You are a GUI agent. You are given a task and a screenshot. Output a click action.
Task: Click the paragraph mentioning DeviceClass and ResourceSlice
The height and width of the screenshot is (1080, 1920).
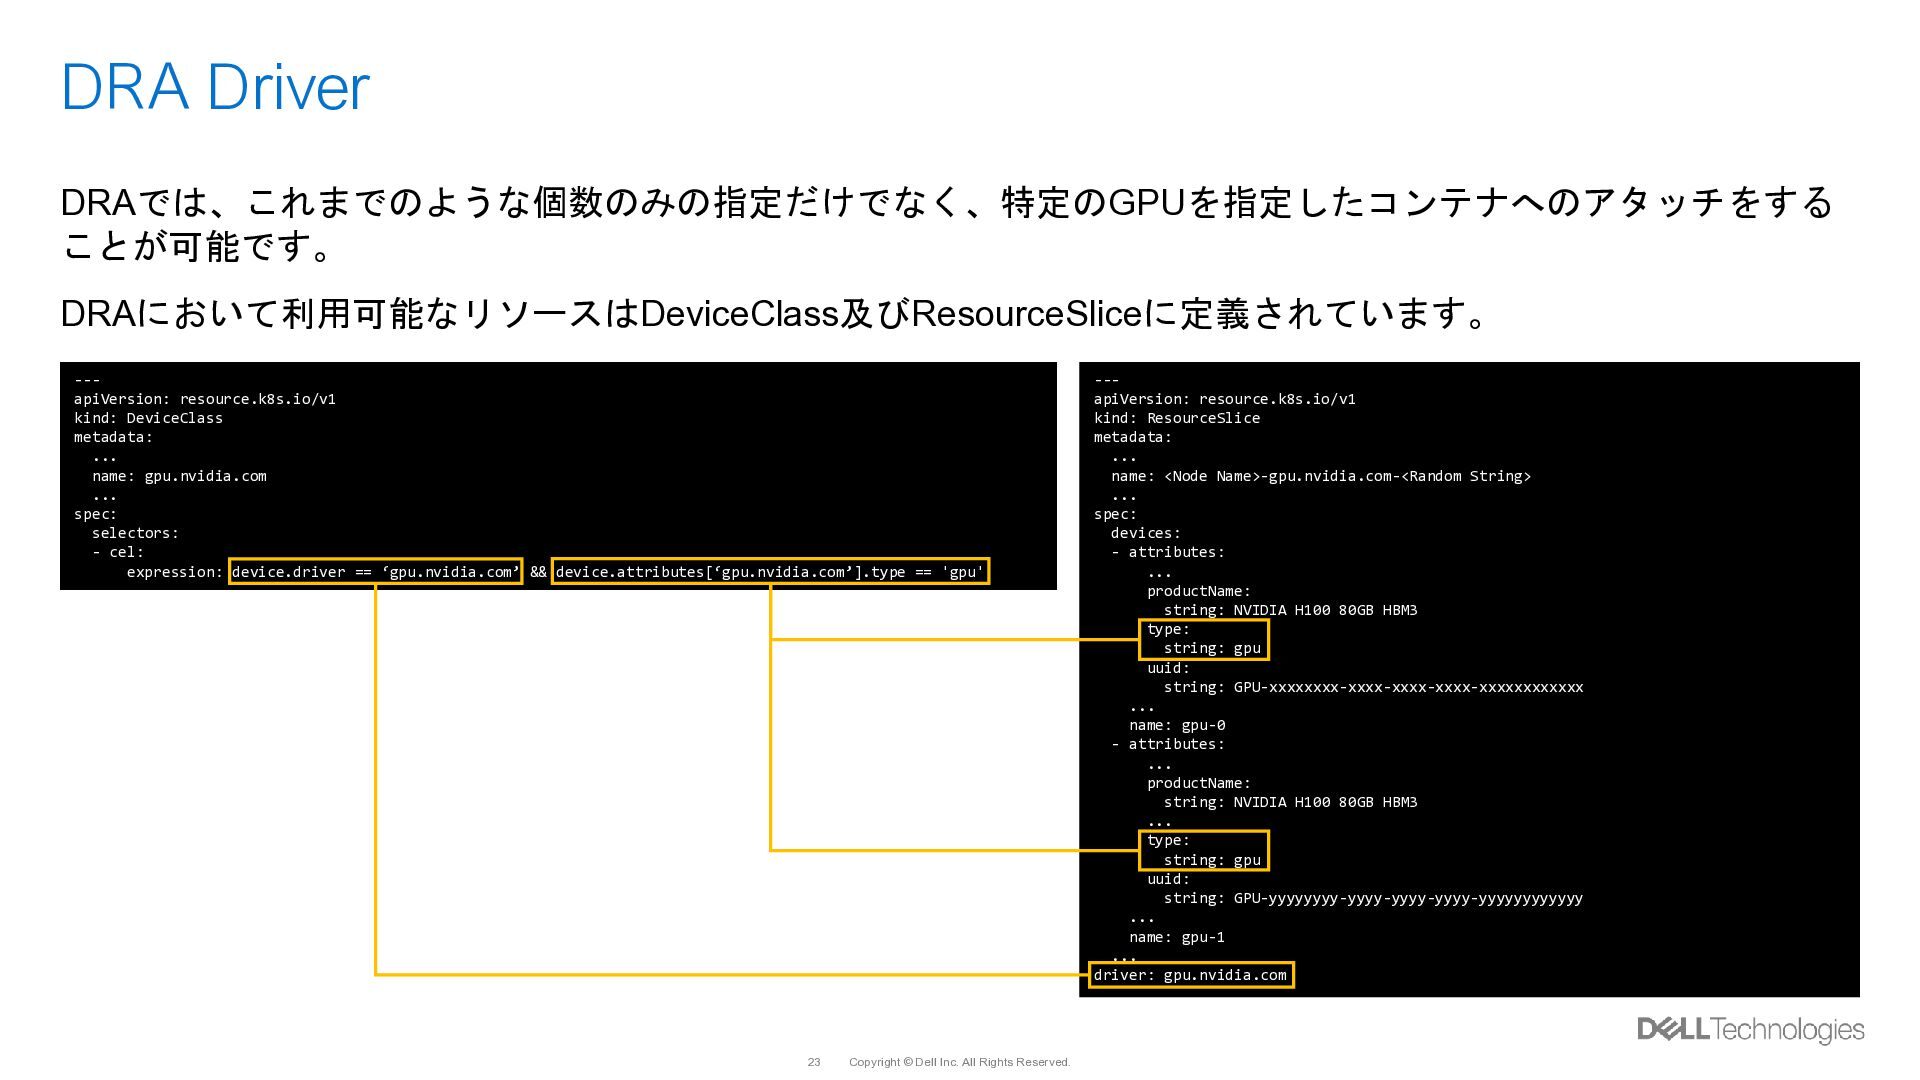(775, 314)
